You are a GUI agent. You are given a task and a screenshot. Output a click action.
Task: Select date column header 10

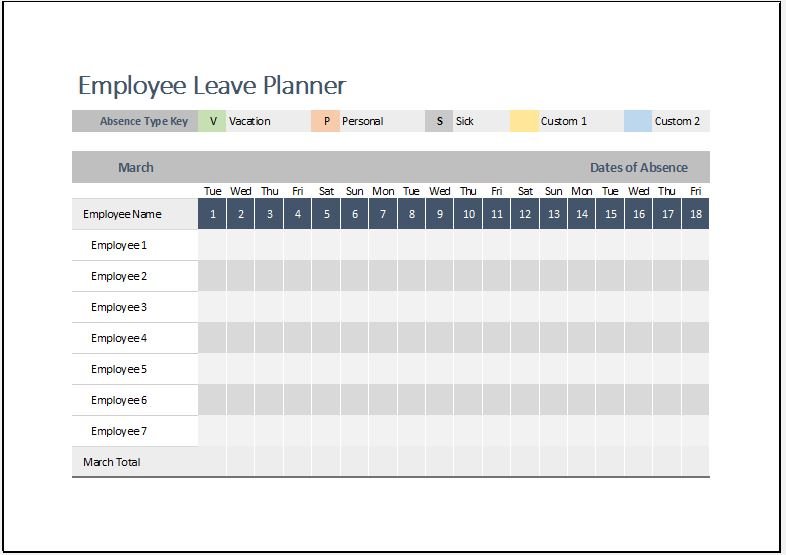[x=468, y=214]
